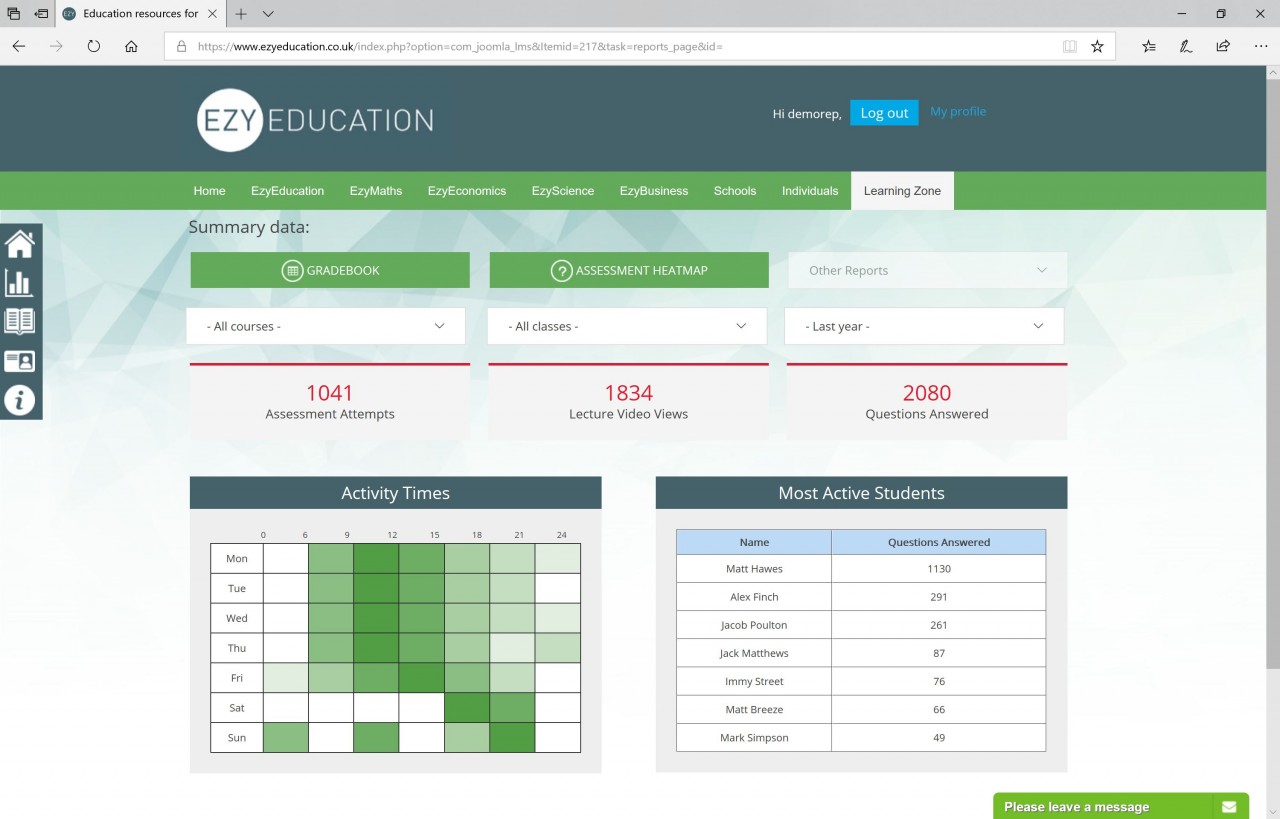This screenshot has height=819, width=1280.
Task: Click the 2080 Questions Answered card
Action: tap(927, 402)
